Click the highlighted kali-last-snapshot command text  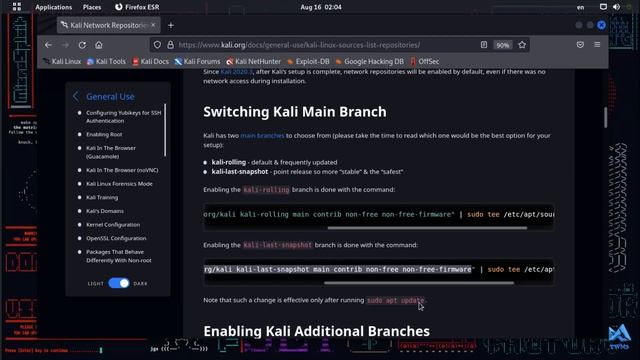coord(338,269)
